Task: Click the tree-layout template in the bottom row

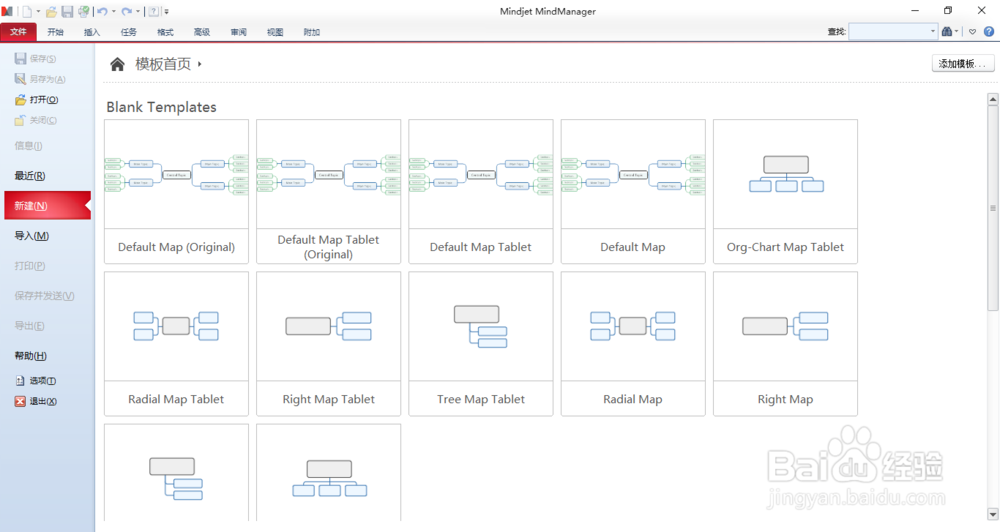Action: (177, 473)
